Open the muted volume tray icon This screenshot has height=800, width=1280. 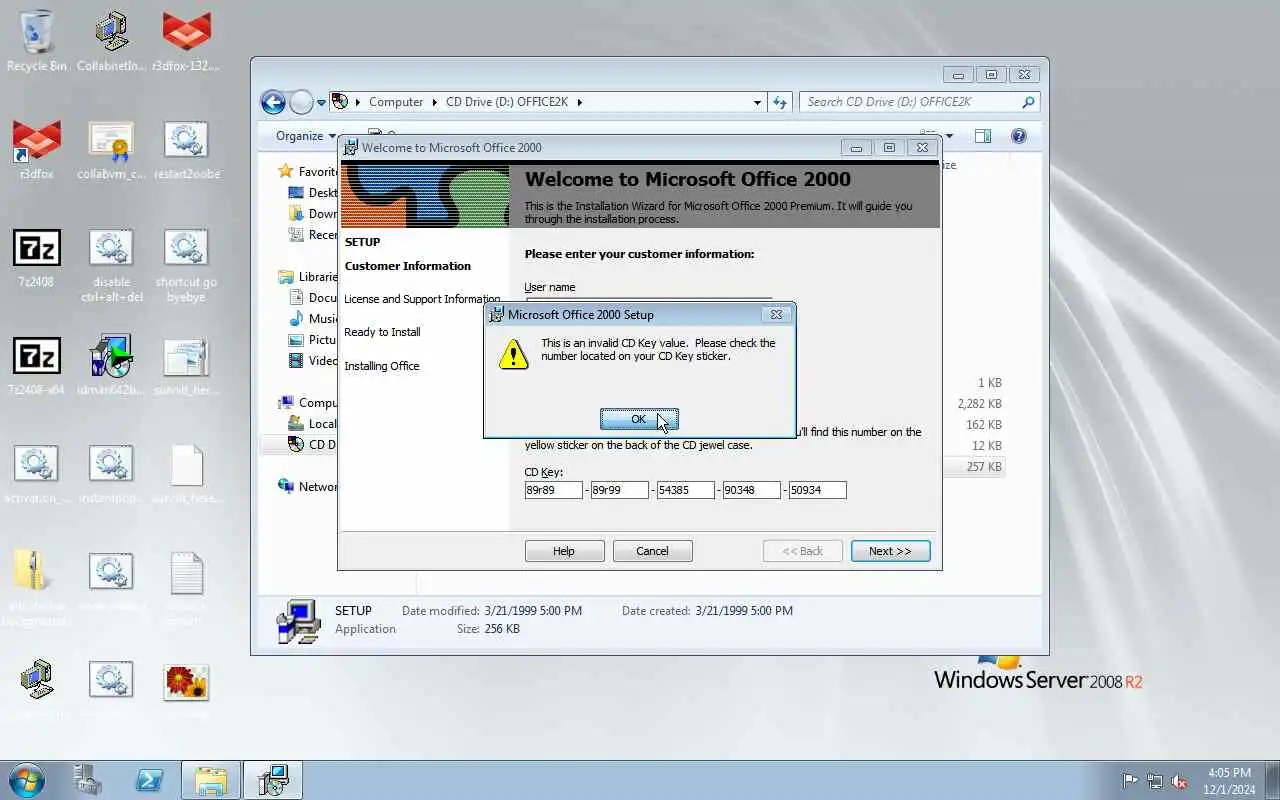(1180, 781)
